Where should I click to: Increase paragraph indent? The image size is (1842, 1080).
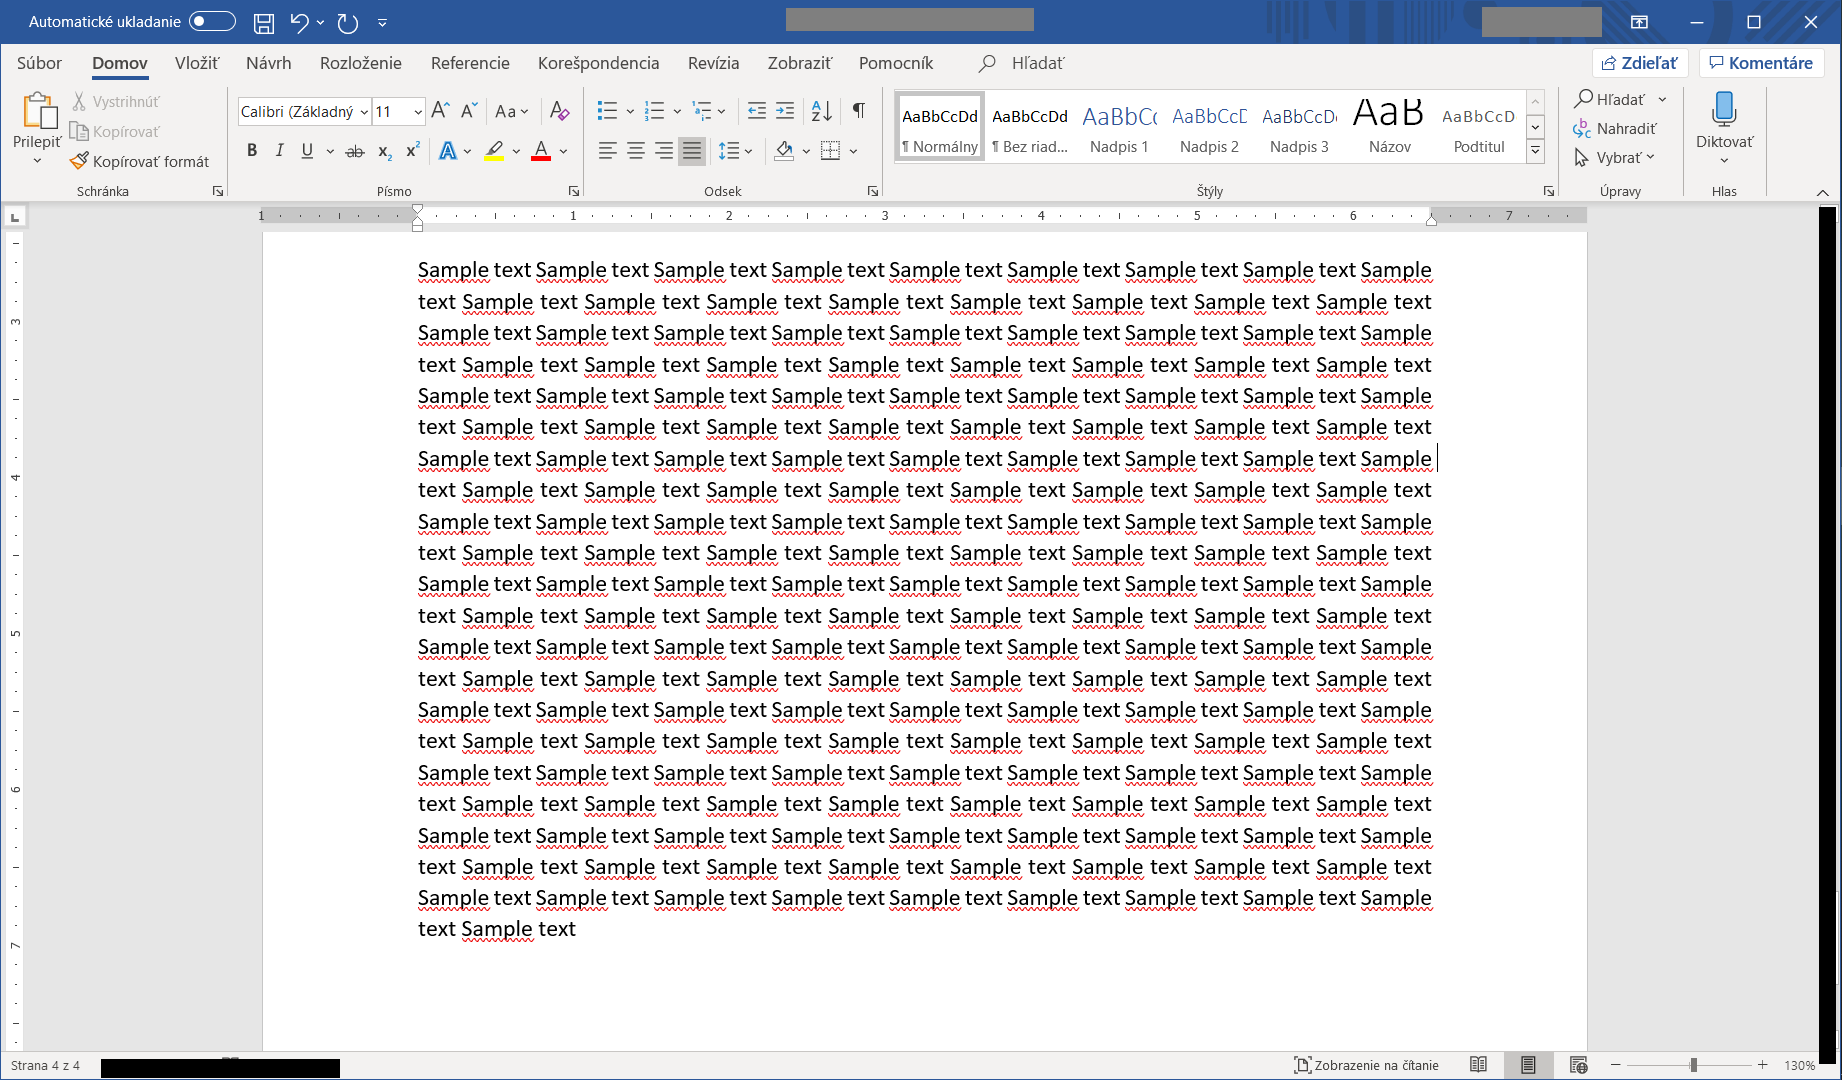pos(786,111)
